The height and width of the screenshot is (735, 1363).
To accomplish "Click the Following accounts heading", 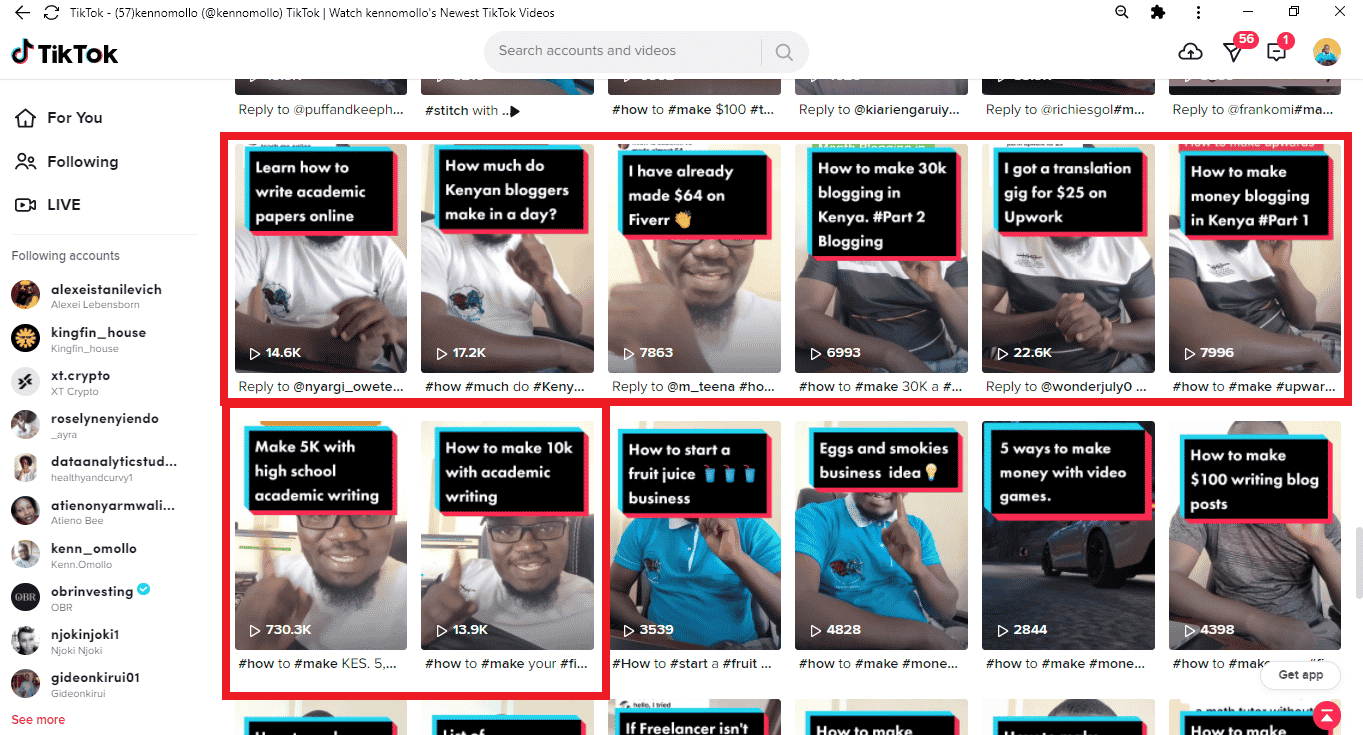I will click(x=66, y=256).
